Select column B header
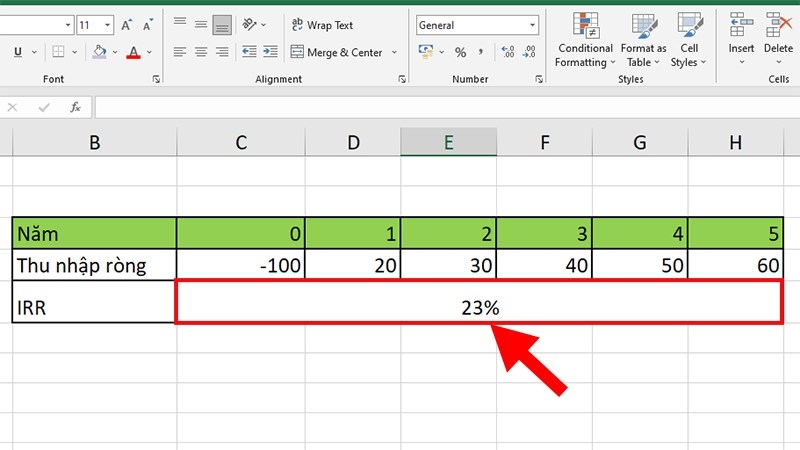This screenshot has height=450, width=800. tap(94, 142)
